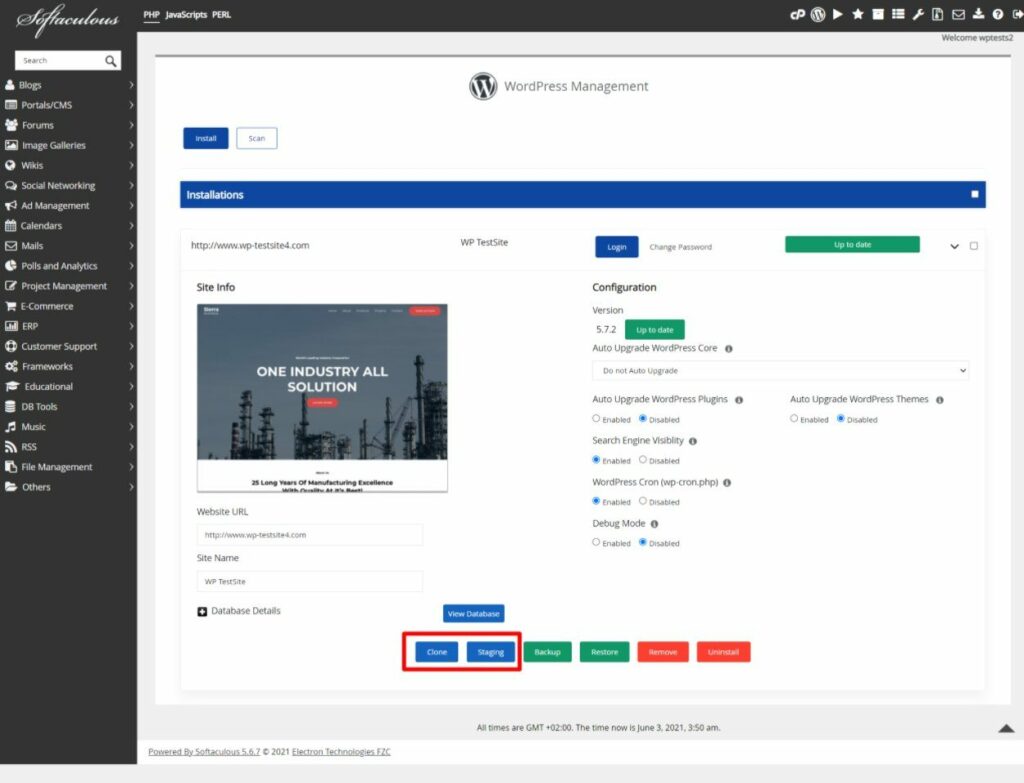Click the site preview thumbnail
This screenshot has height=783, width=1024.
323,398
